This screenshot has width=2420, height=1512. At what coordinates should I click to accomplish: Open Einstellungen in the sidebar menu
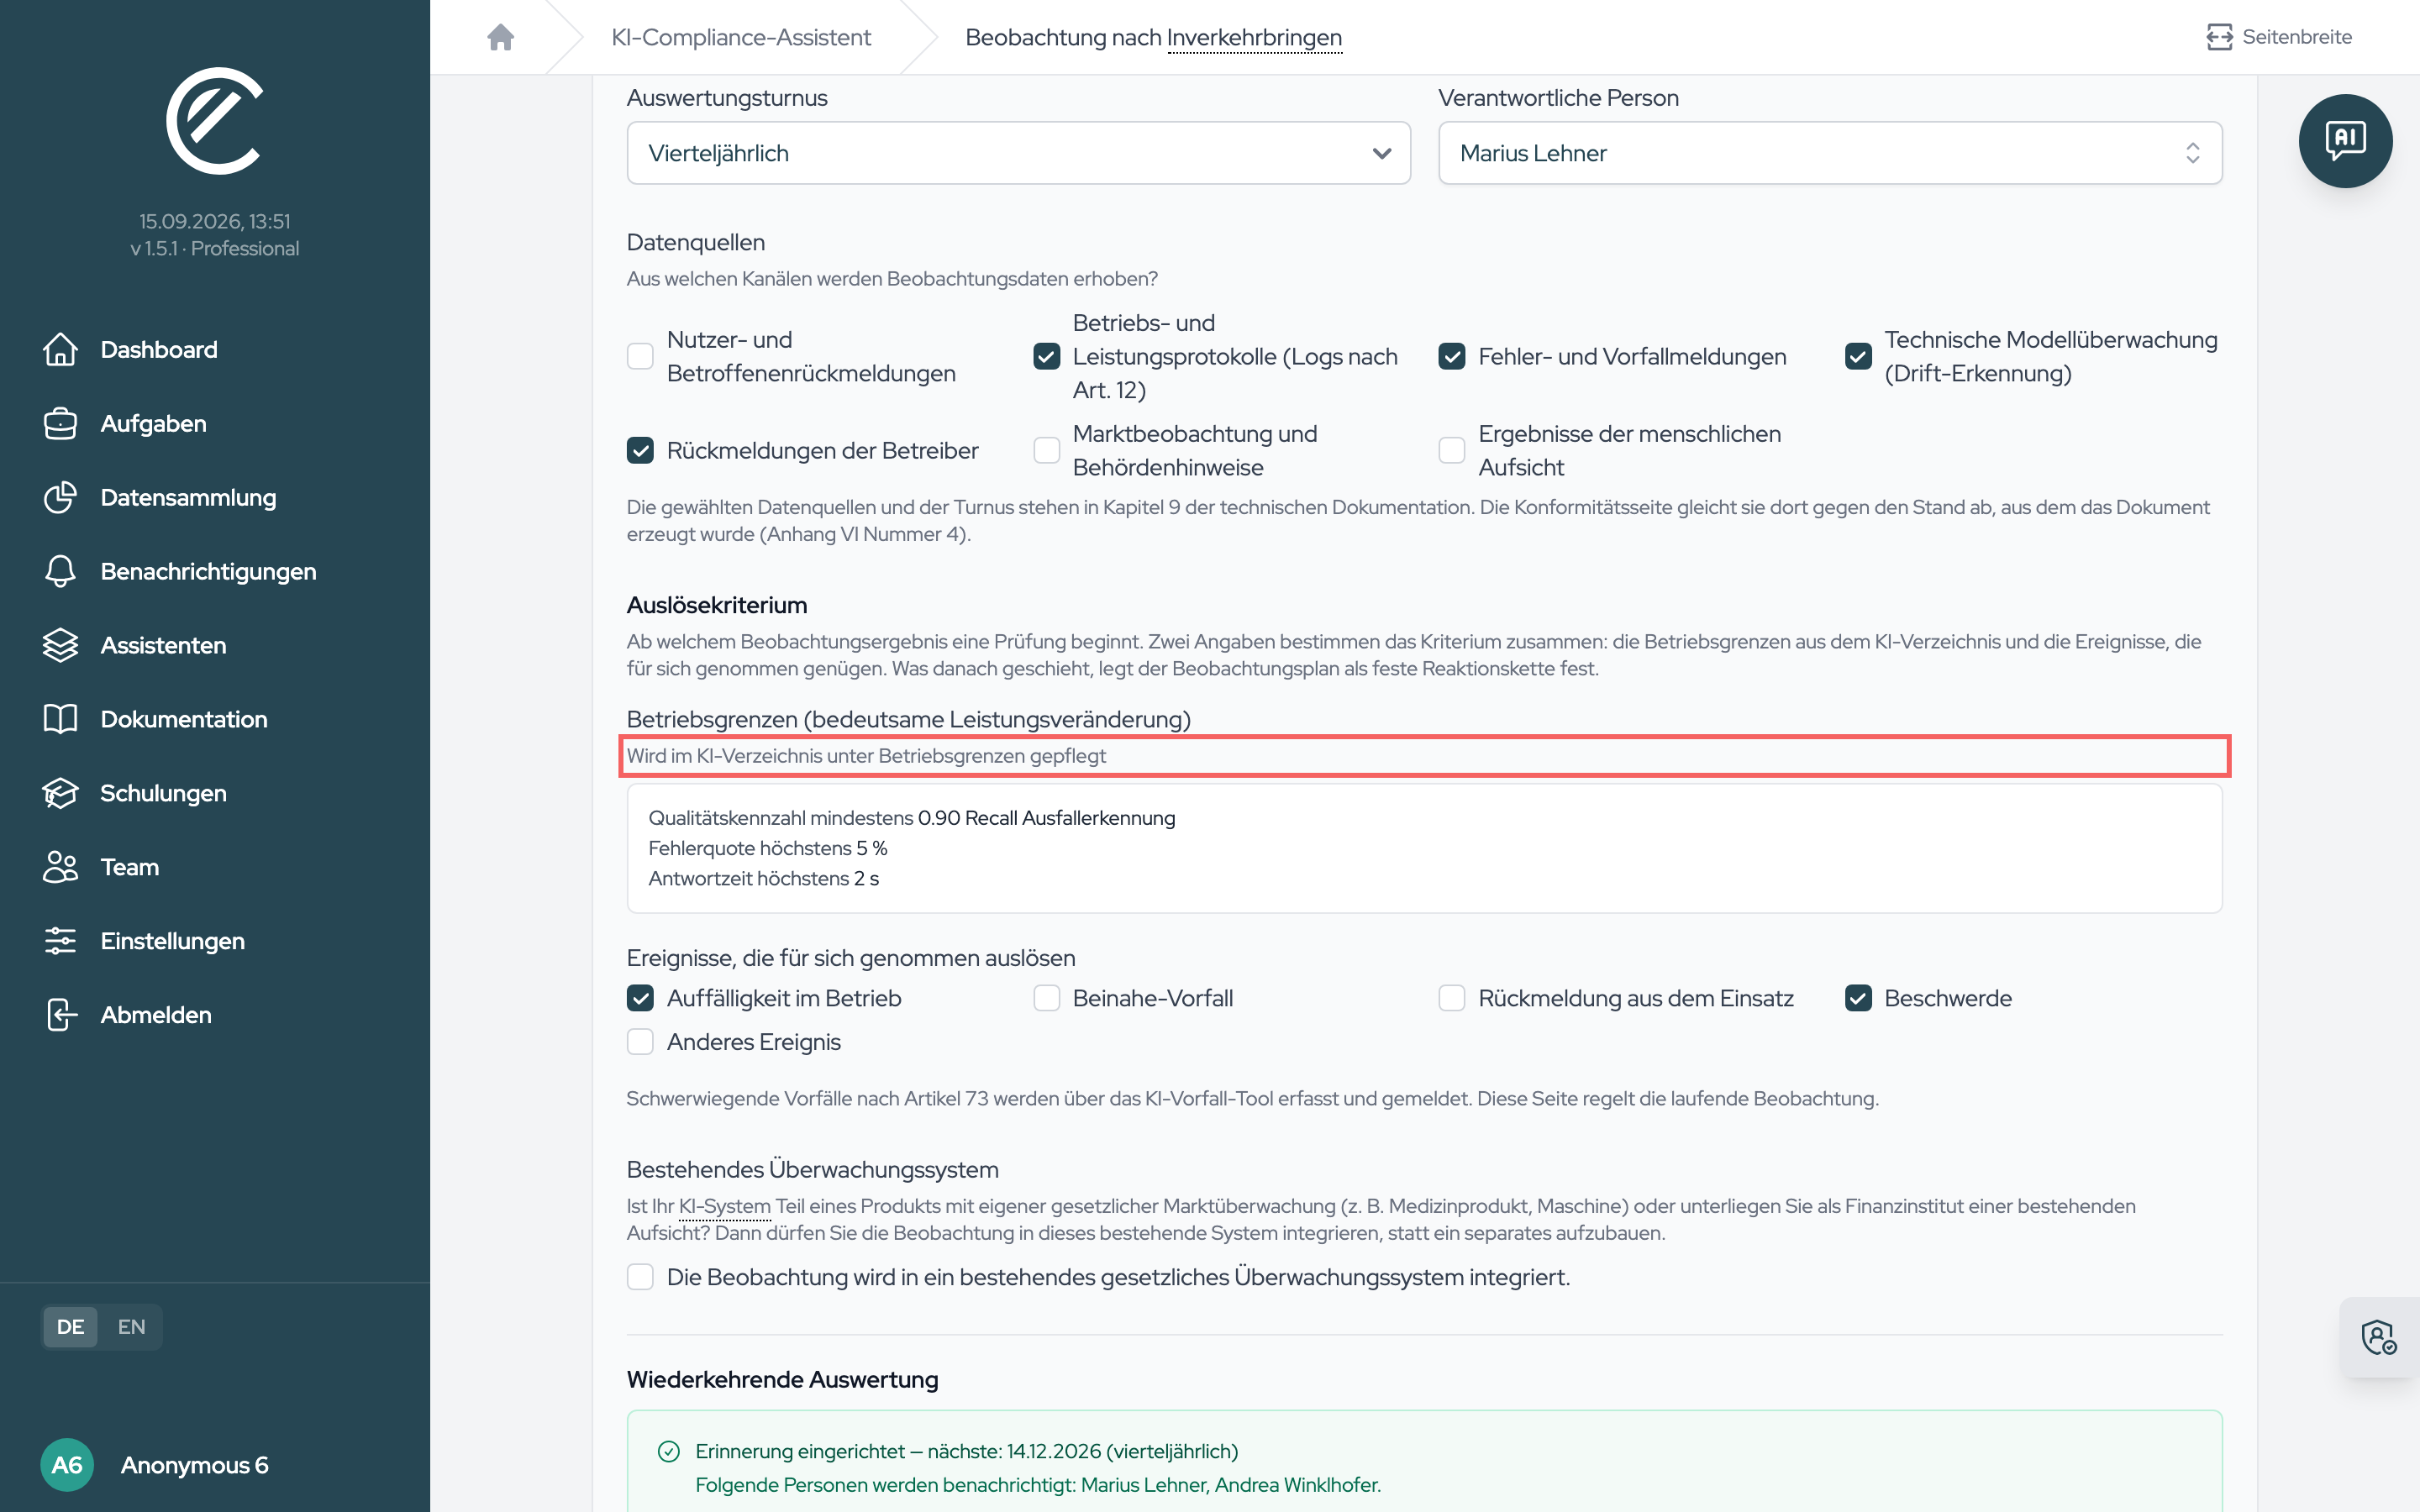pyautogui.click(x=172, y=941)
